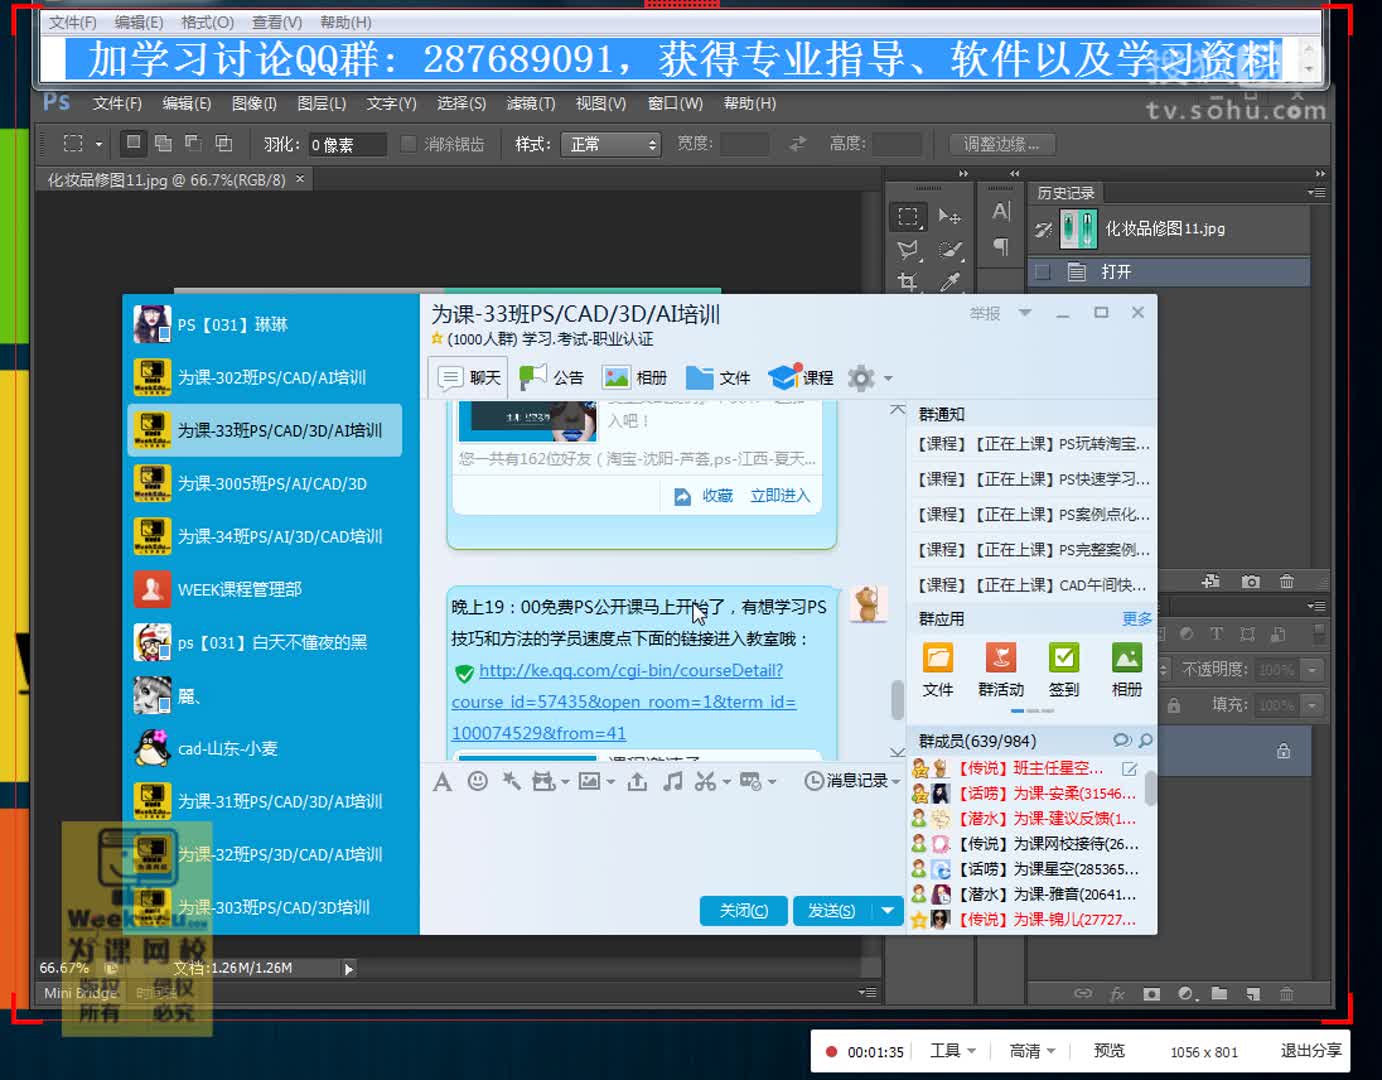
Task: Enable the 消除锯齿 anti-alias checkbox
Action: pos(408,144)
